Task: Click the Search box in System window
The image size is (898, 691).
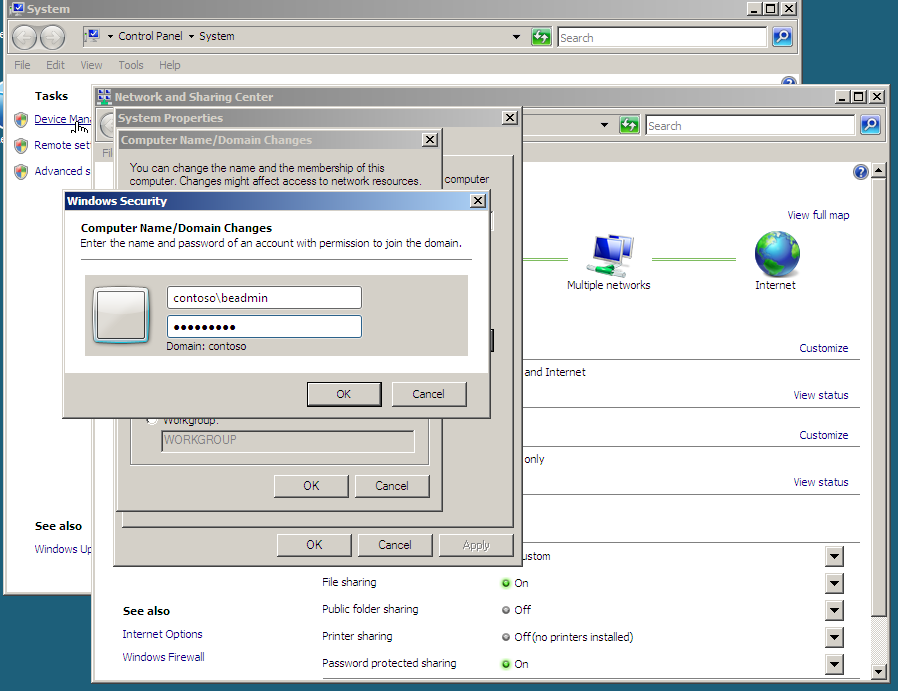Action: (x=662, y=37)
